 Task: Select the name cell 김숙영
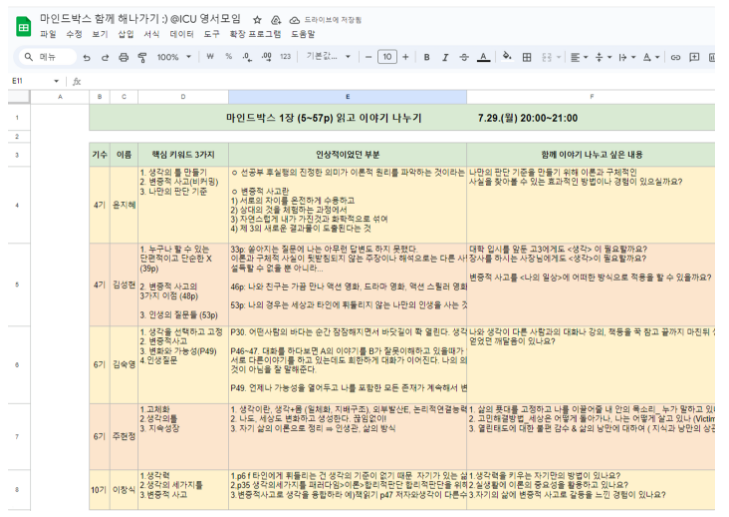tap(124, 365)
